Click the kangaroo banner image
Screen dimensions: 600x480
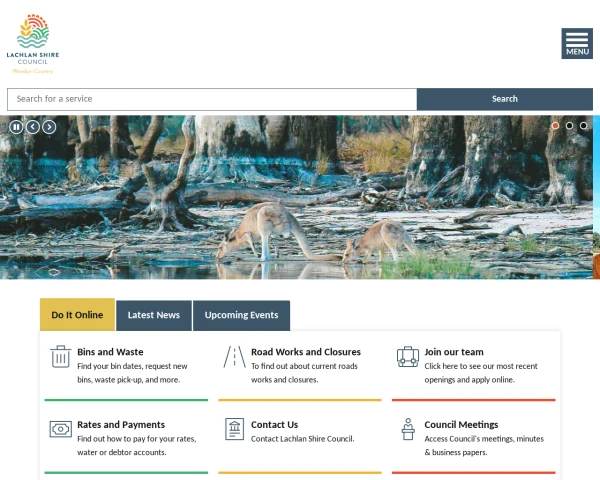[297, 197]
